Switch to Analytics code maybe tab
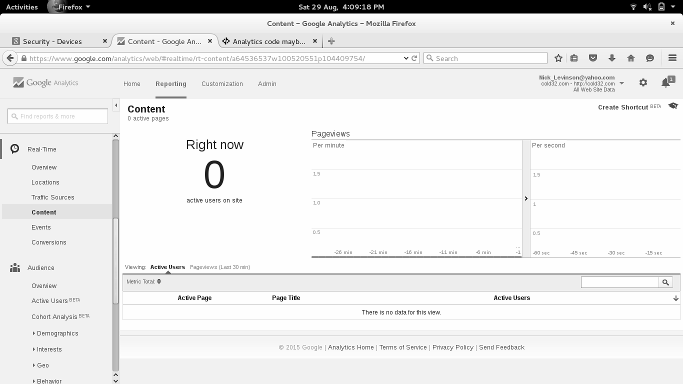 pos(269,41)
